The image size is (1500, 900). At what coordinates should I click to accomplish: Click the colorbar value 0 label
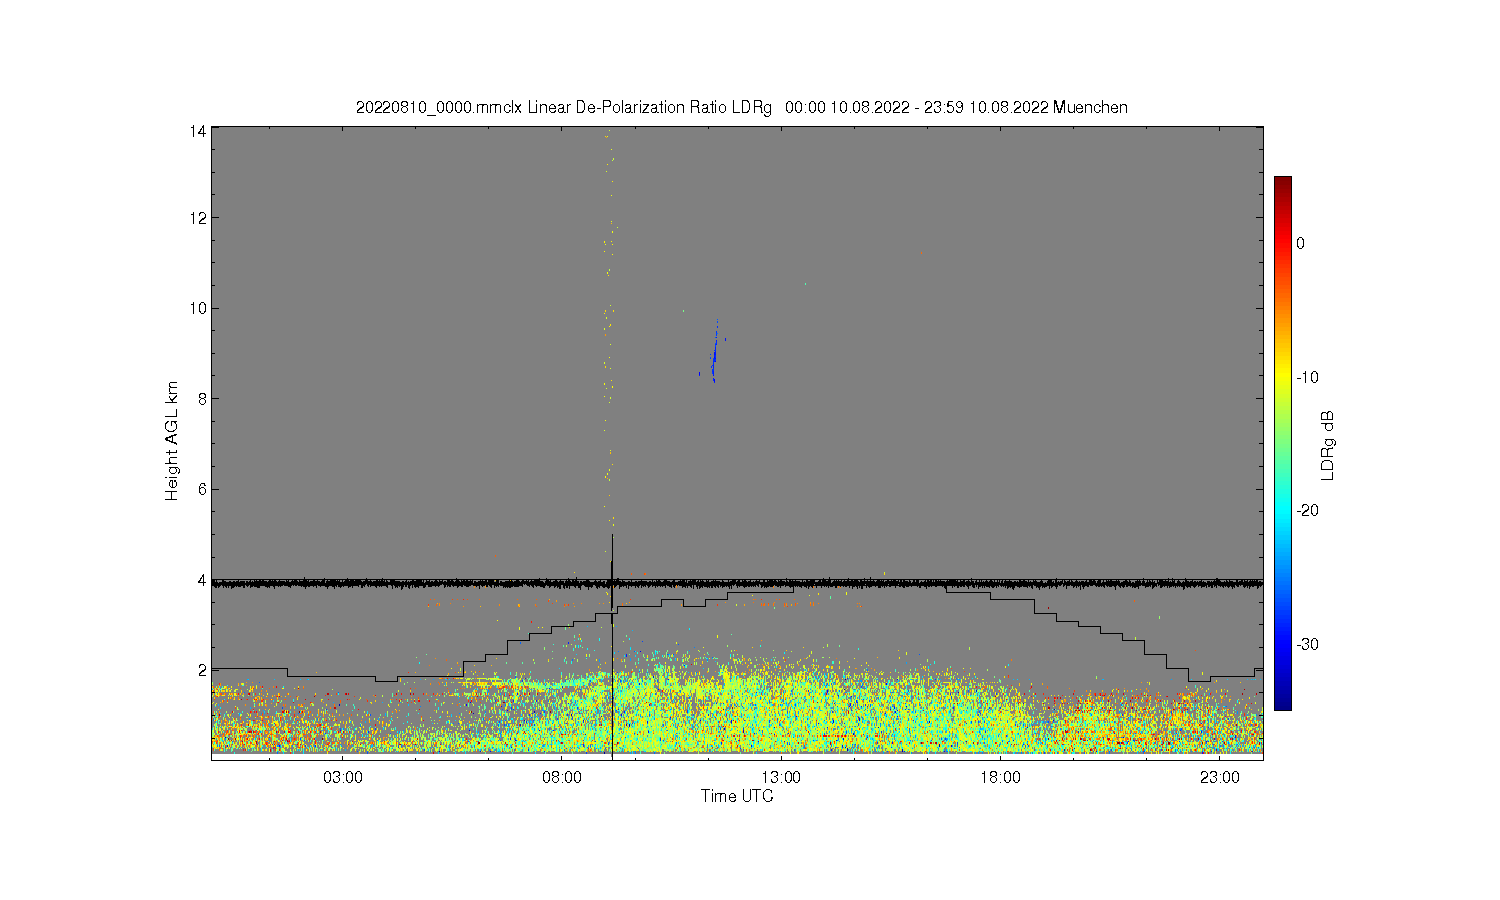[1300, 243]
